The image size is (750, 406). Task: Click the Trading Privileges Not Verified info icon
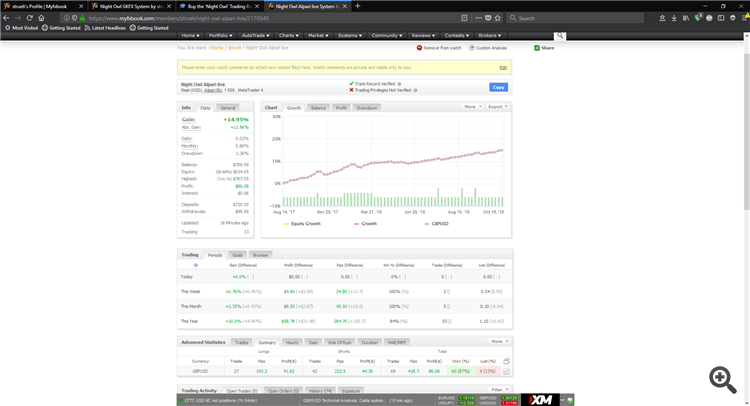click(x=415, y=90)
